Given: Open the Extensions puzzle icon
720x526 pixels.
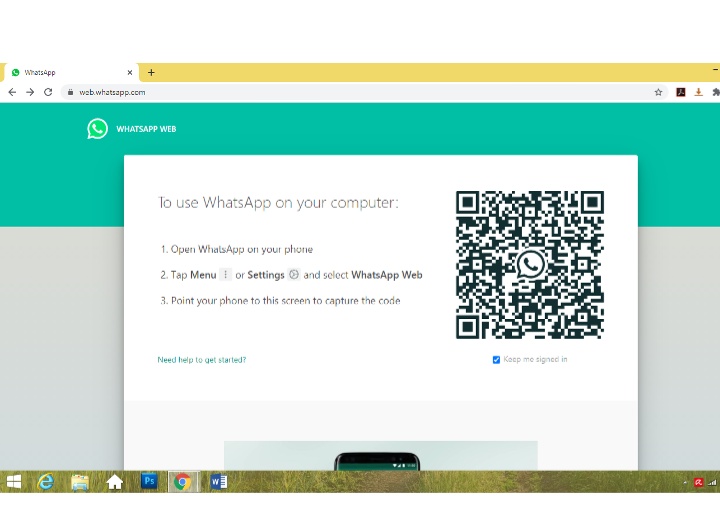Looking at the screenshot, I should (x=715, y=92).
